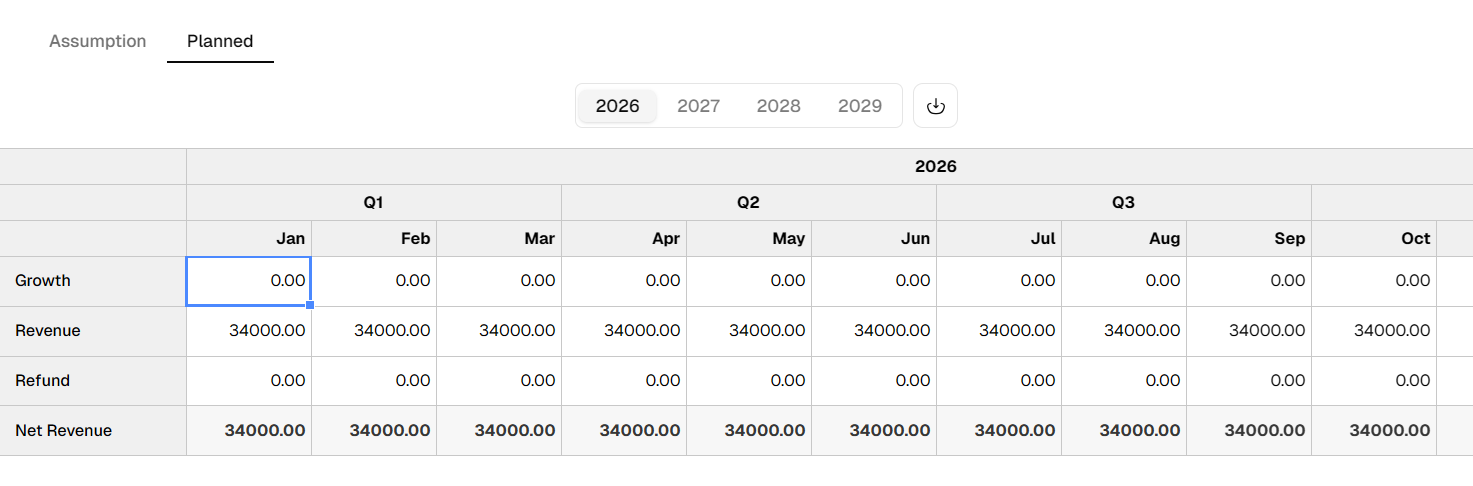Select the Planned tab
The image size is (1473, 486).
point(220,41)
